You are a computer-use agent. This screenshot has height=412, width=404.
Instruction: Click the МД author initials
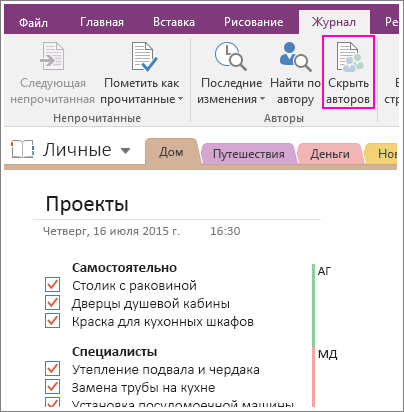click(327, 354)
